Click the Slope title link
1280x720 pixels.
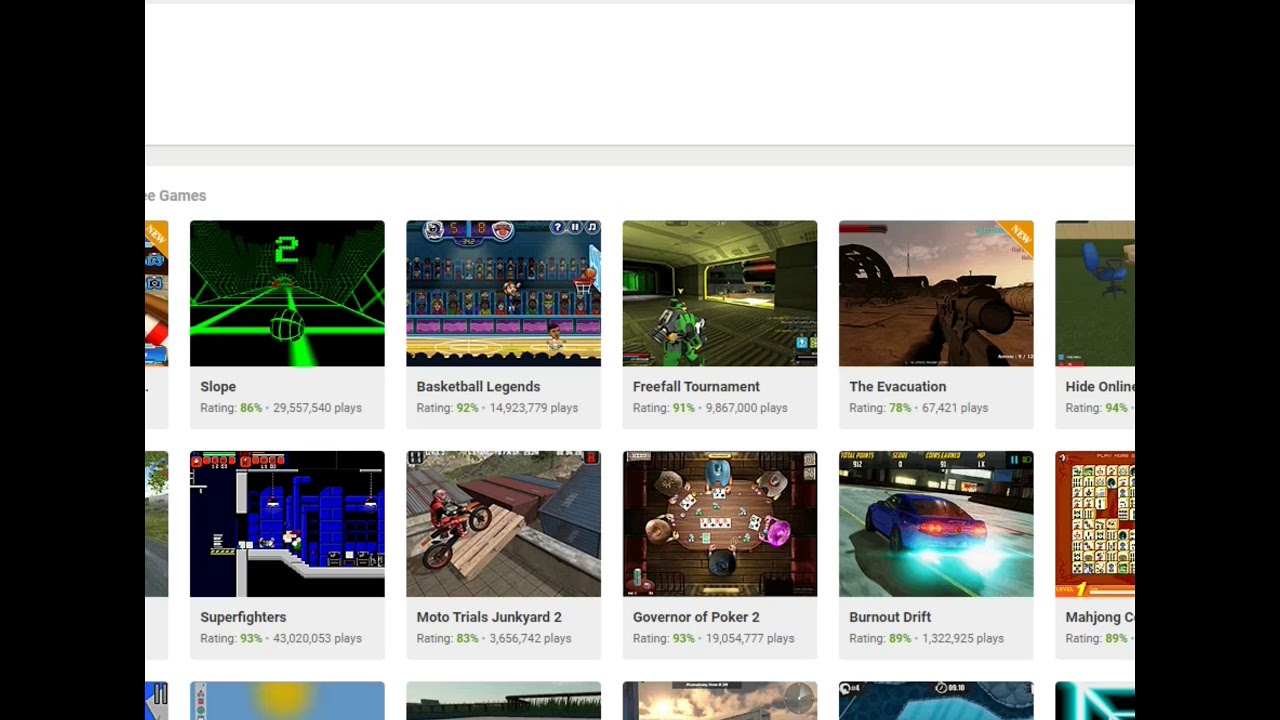coord(218,387)
